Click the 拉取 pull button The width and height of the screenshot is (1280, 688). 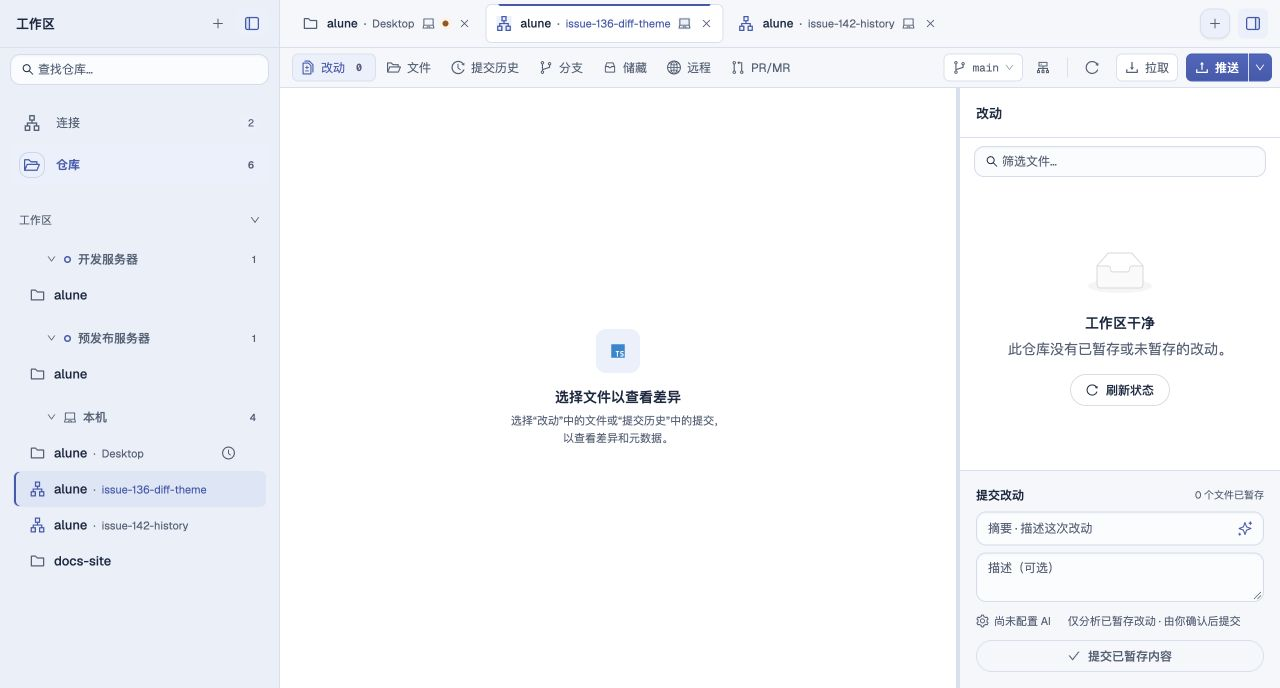(1147, 67)
